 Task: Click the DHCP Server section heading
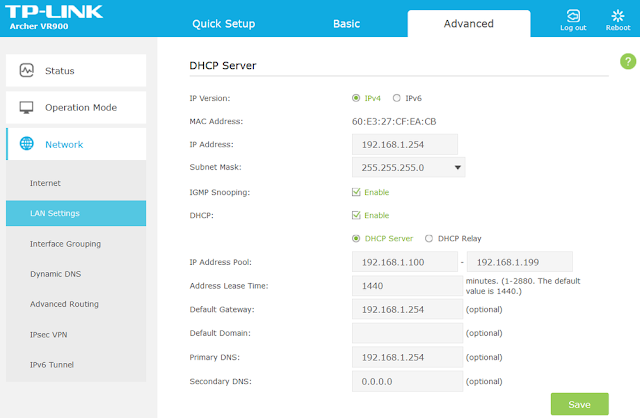pyautogui.click(x=223, y=65)
